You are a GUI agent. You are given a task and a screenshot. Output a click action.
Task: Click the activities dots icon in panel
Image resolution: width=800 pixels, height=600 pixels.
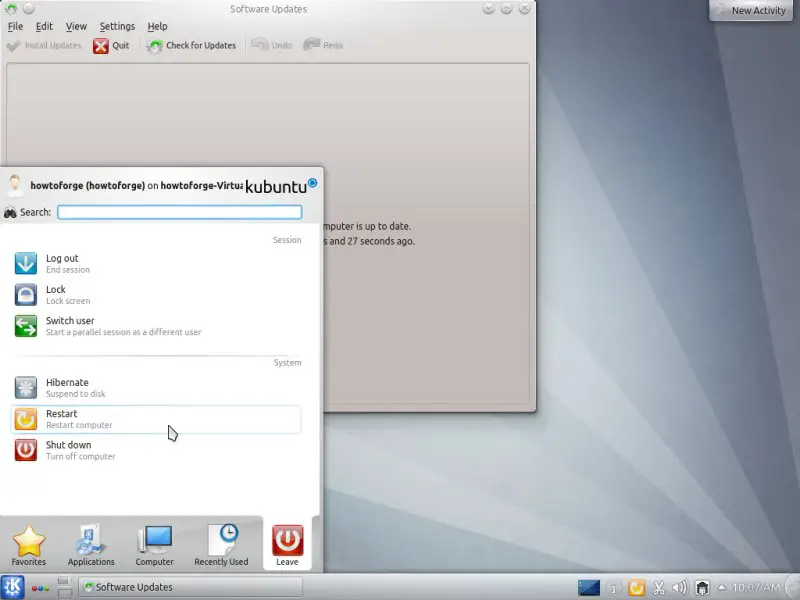pos(40,588)
